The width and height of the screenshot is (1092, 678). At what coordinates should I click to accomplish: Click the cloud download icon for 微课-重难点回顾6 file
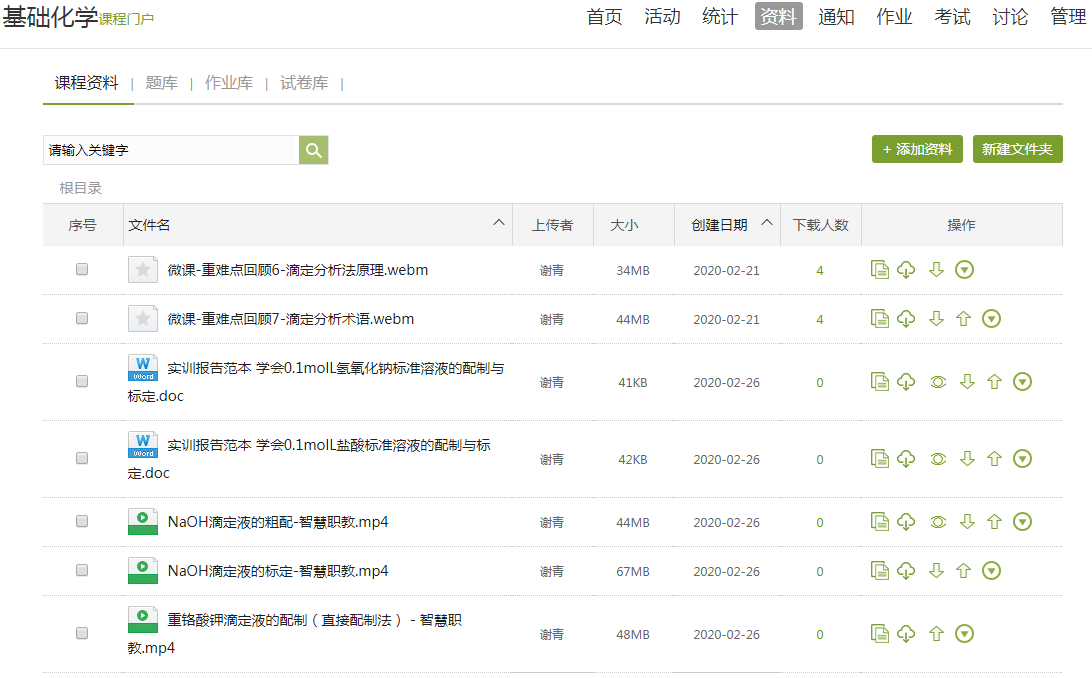pyautogui.click(x=906, y=270)
